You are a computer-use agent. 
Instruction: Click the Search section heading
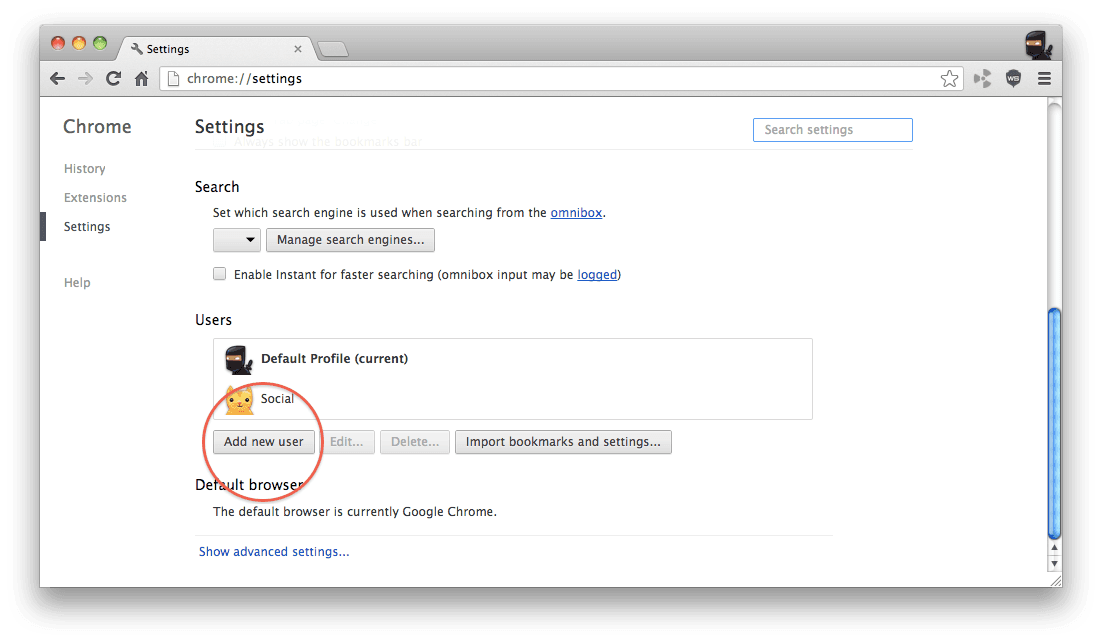(x=217, y=187)
